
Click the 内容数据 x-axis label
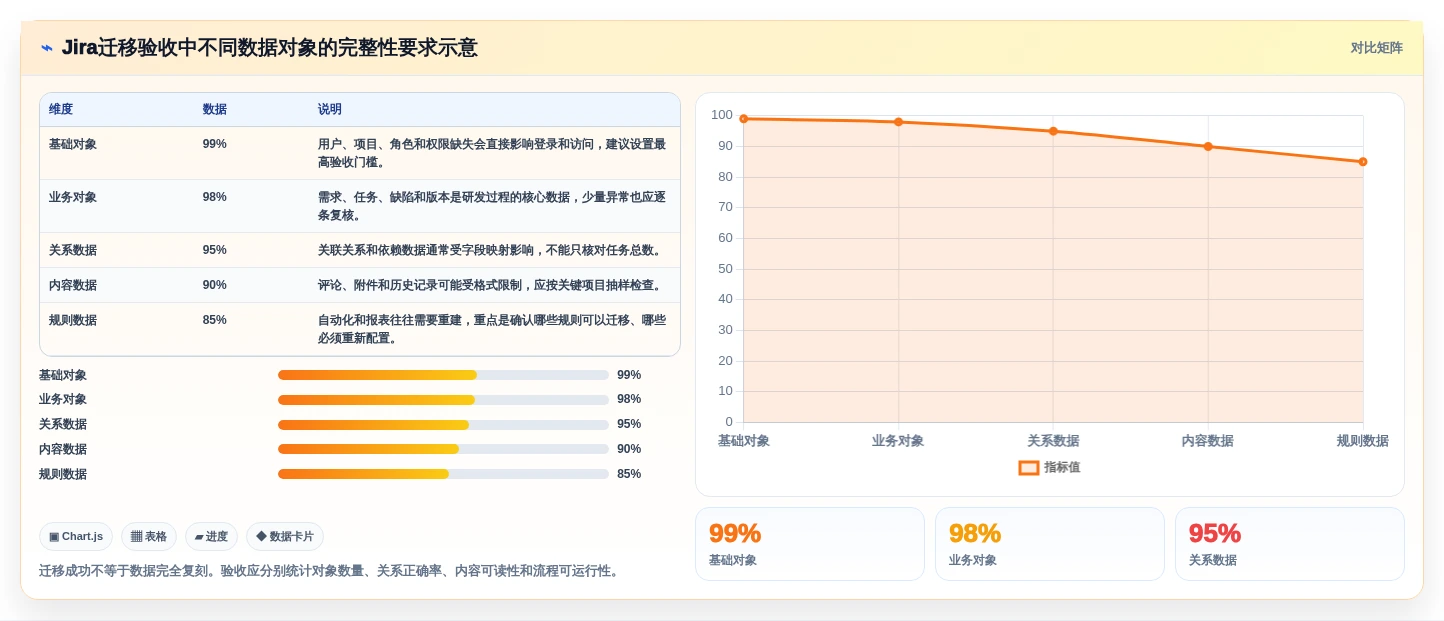[x=1208, y=441]
